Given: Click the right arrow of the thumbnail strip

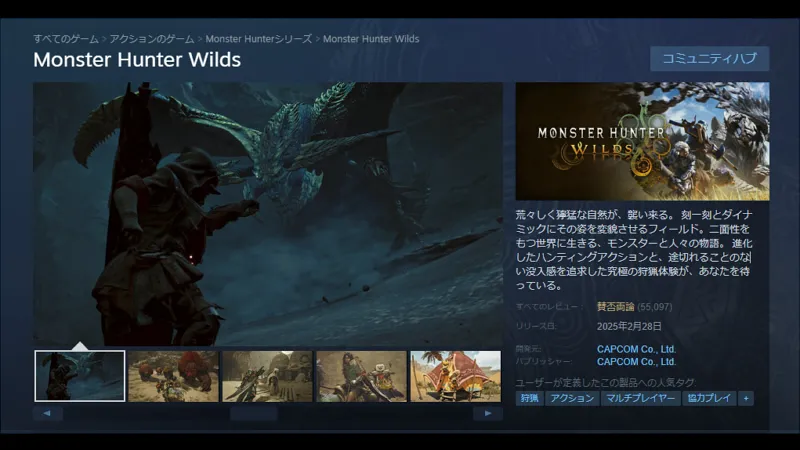Looking at the screenshot, I should (488, 413).
